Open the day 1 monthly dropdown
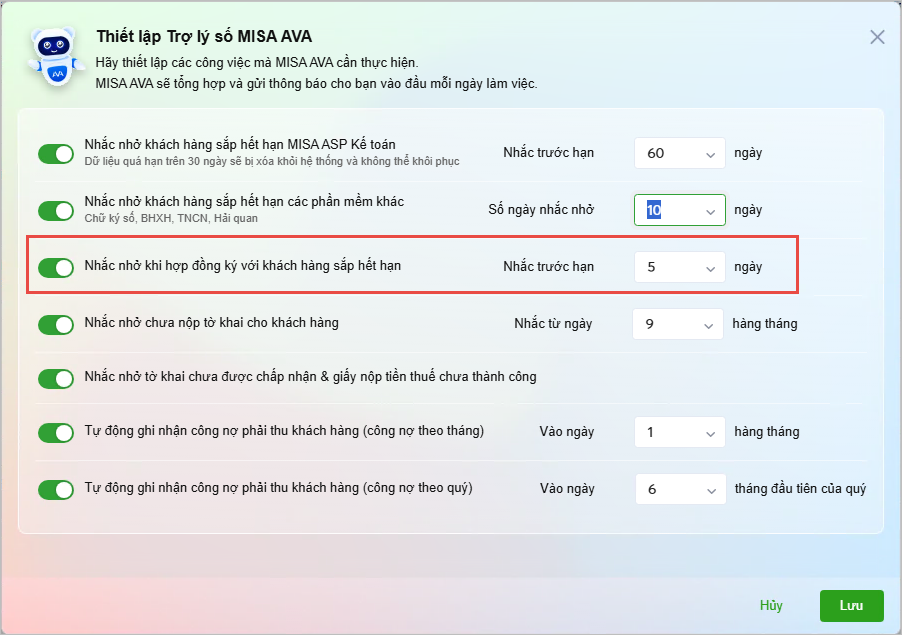Image resolution: width=902 pixels, height=635 pixels. 679,432
